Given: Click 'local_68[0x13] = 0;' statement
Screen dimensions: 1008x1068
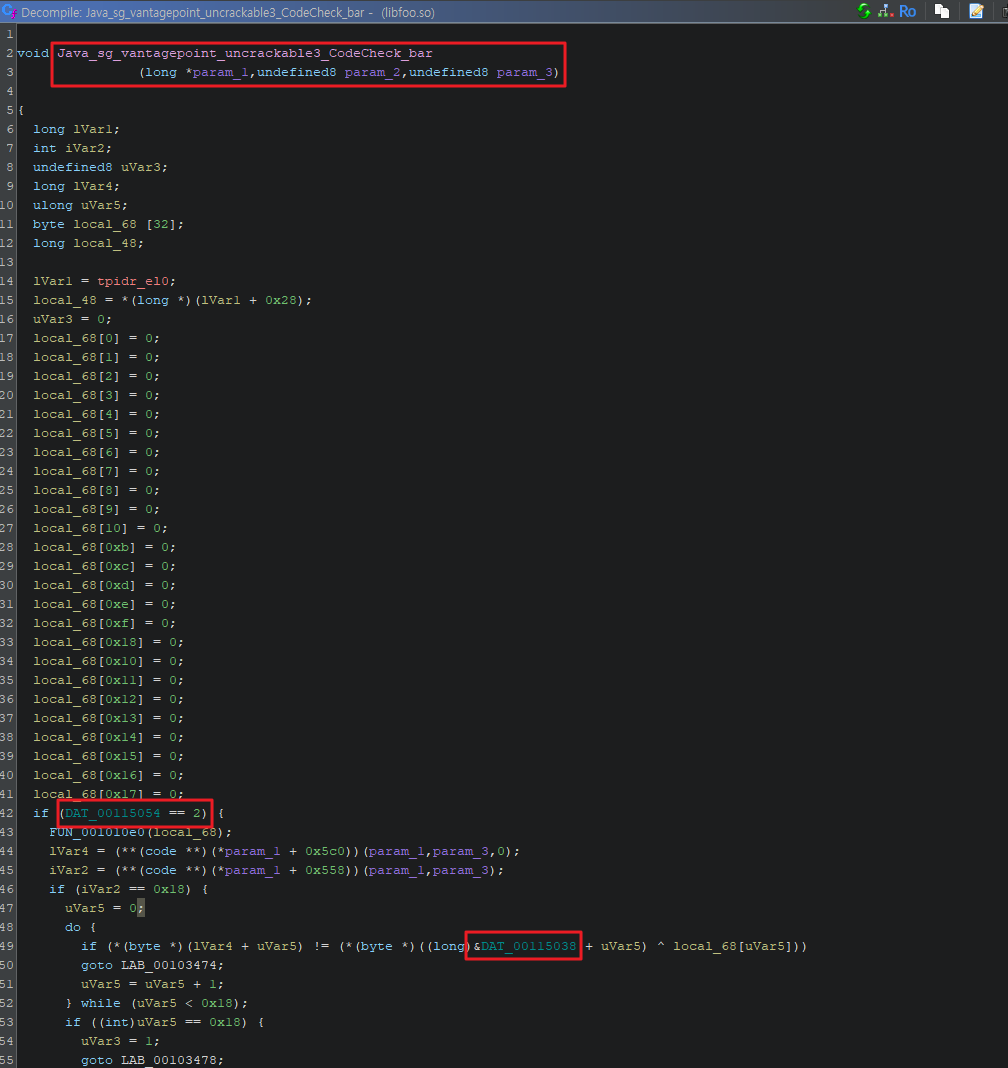Looking at the screenshot, I should pyautogui.click(x=108, y=719).
